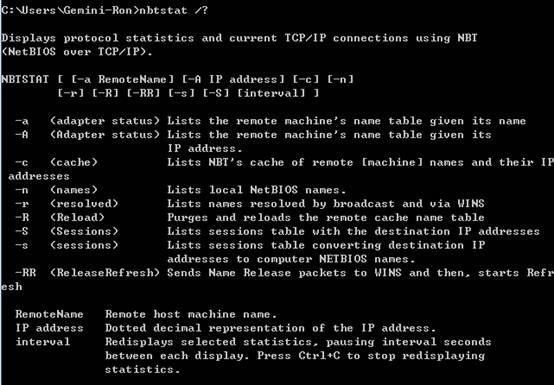Click the 'Displays protocol statistics' description line

tap(239, 38)
